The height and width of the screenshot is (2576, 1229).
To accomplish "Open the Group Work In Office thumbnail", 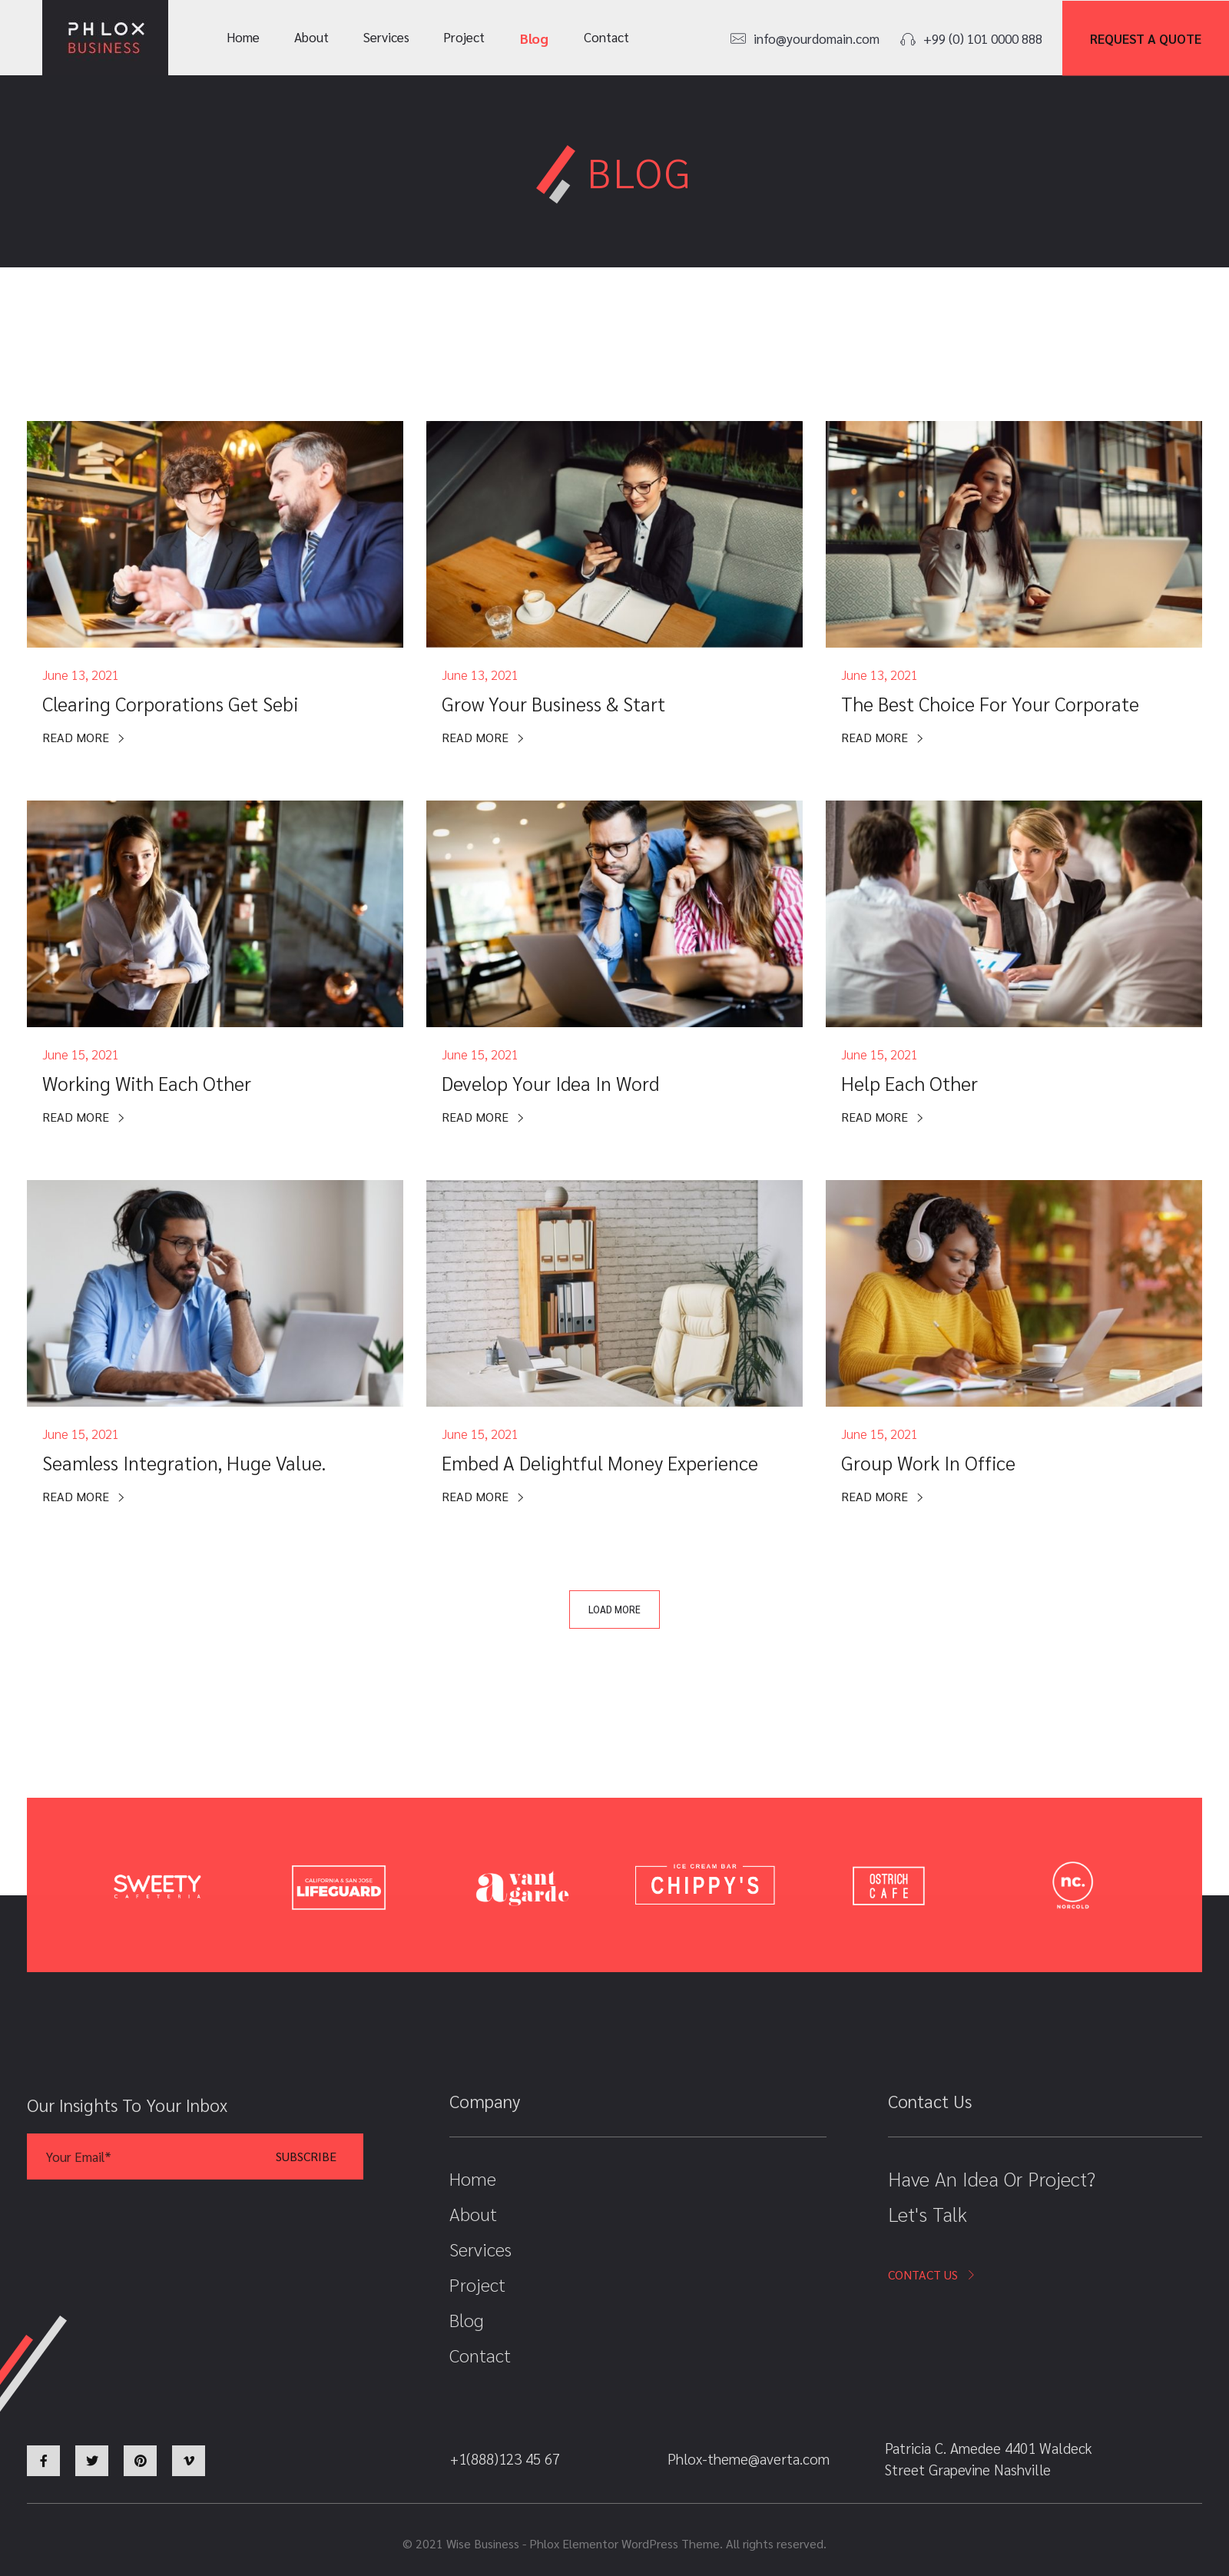I will coord(1013,1293).
